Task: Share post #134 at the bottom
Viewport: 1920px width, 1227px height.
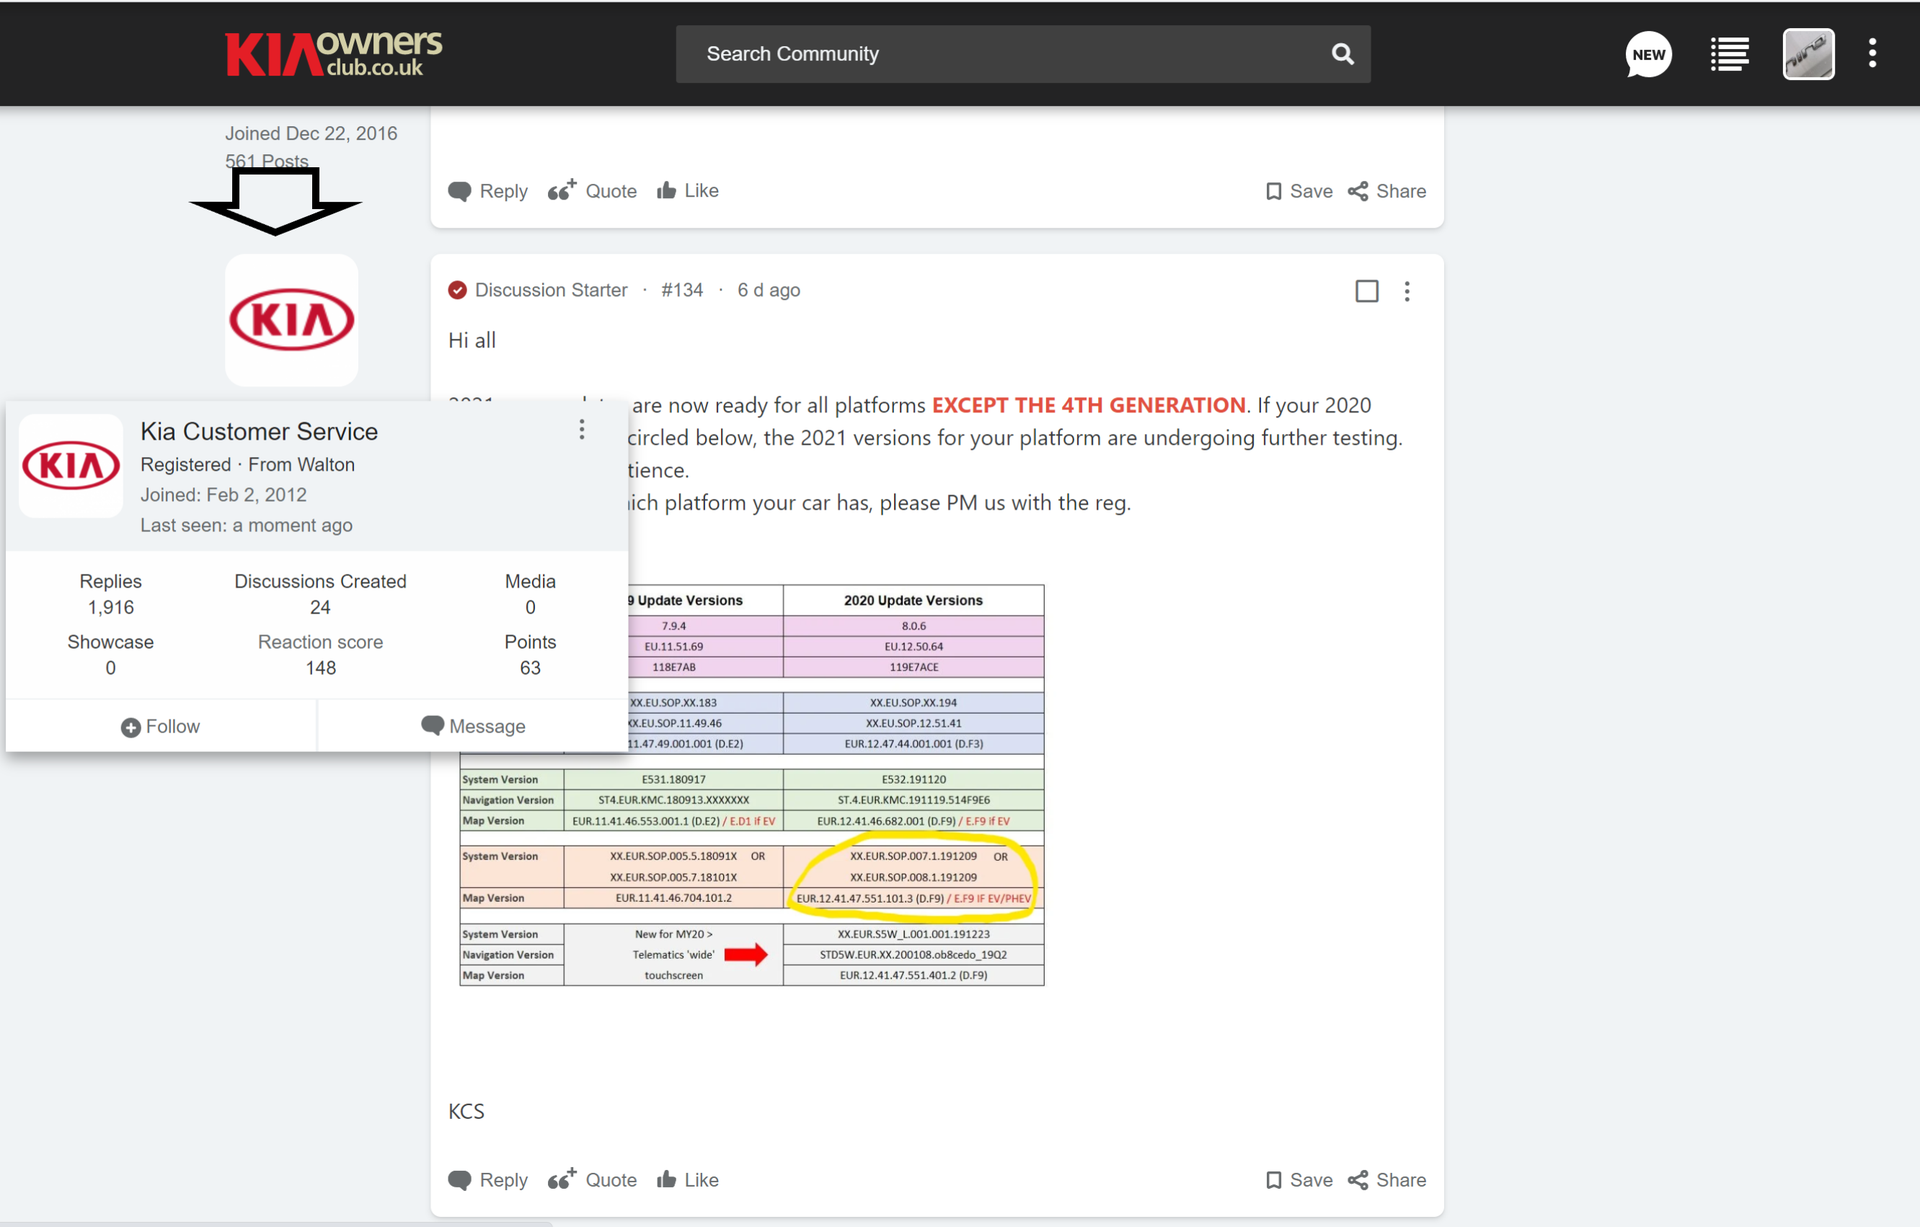Action: point(1387,1180)
